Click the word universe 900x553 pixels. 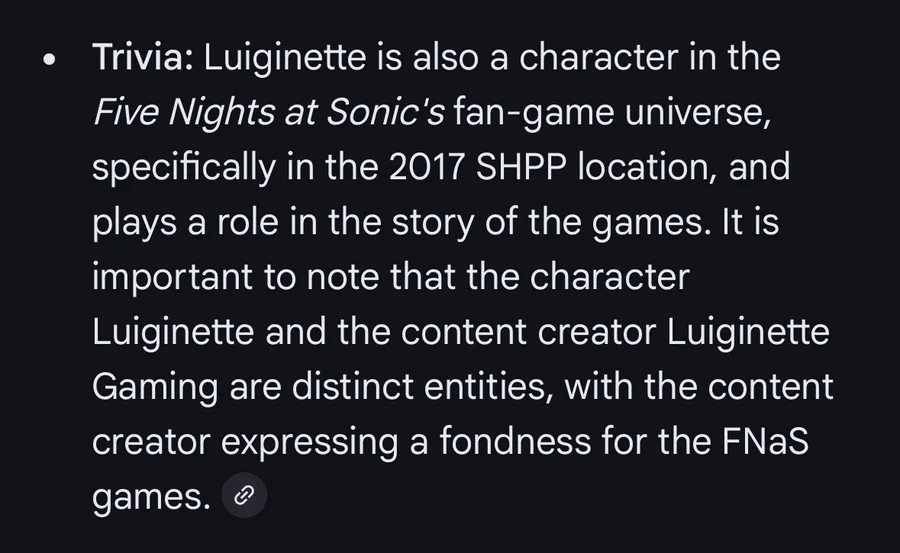pos(698,112)
